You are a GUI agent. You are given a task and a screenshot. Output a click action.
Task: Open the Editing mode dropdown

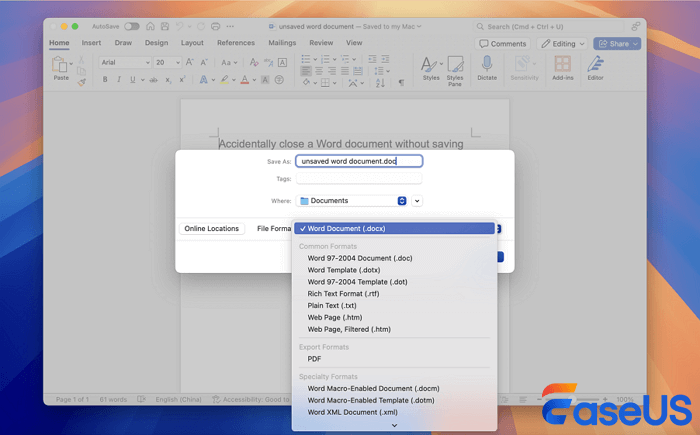pos(562,44)
